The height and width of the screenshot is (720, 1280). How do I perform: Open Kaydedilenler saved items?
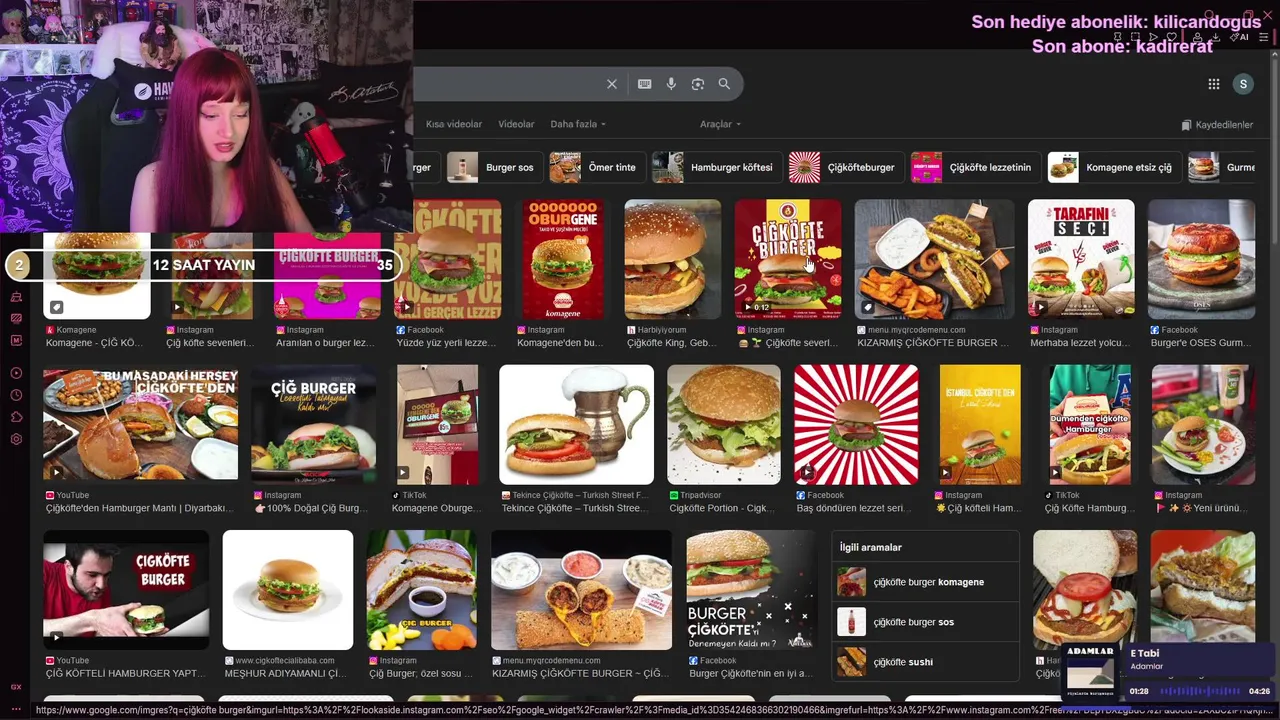1217,125
